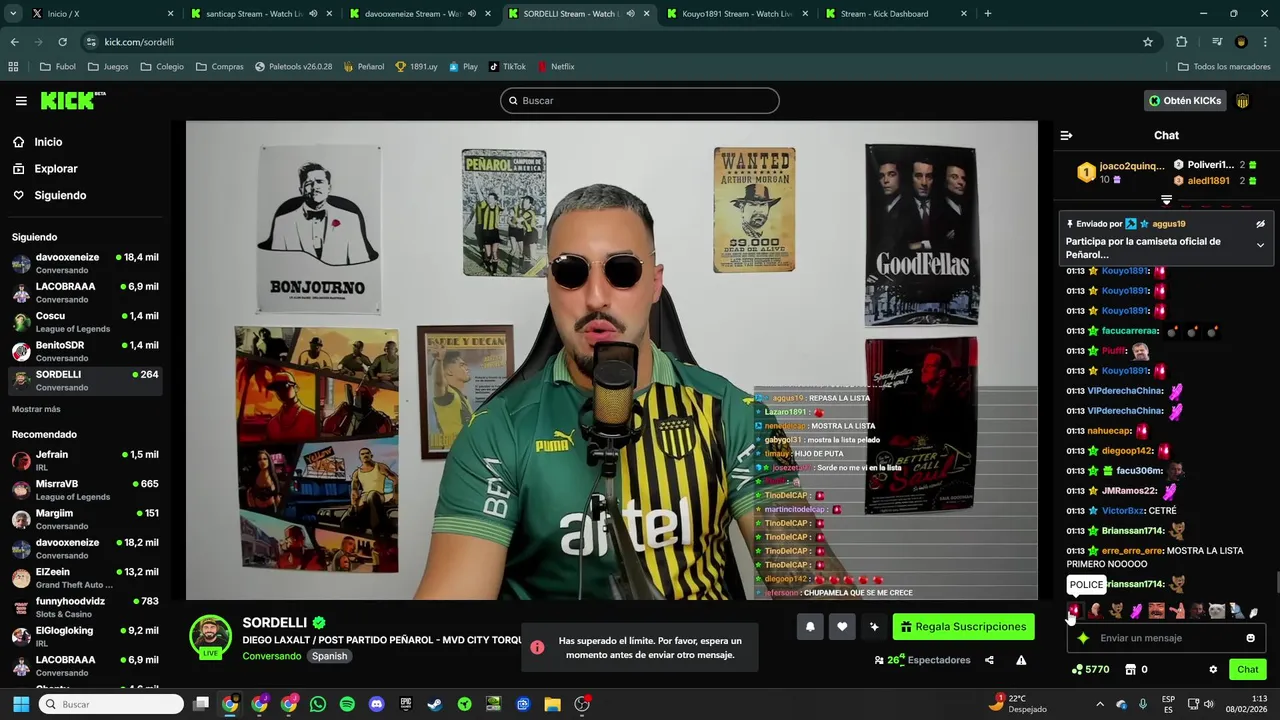Screen dimensions: 1280x720
Task: Open the TikTok bookmark
Action: 507,67
